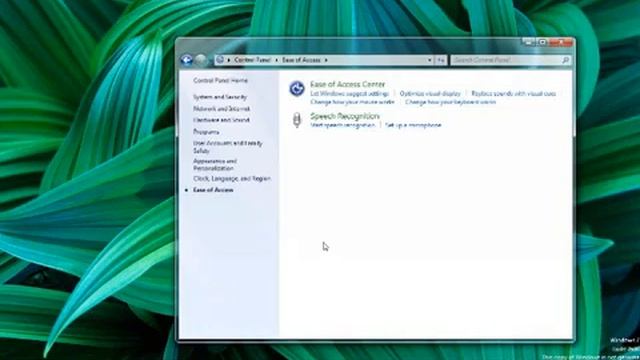640x360 pixels.
Task: Open User Accounts and Family Safety
Action: coord(228,147)
